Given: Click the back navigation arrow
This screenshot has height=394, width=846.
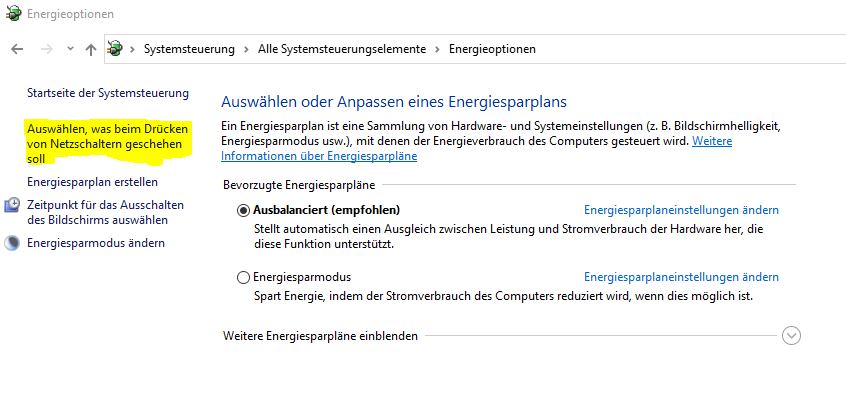Looking at the screenshot, I should point(17,49).
